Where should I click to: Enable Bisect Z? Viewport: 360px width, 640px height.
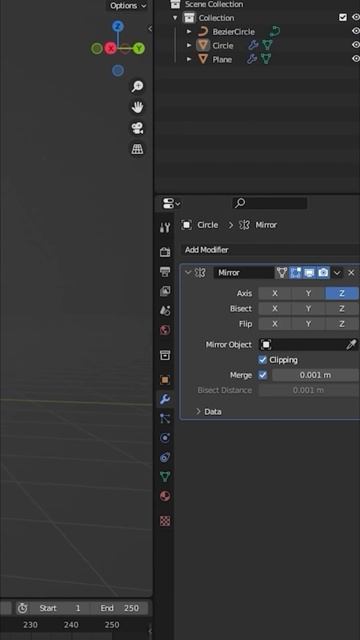(x=342, y=309)
